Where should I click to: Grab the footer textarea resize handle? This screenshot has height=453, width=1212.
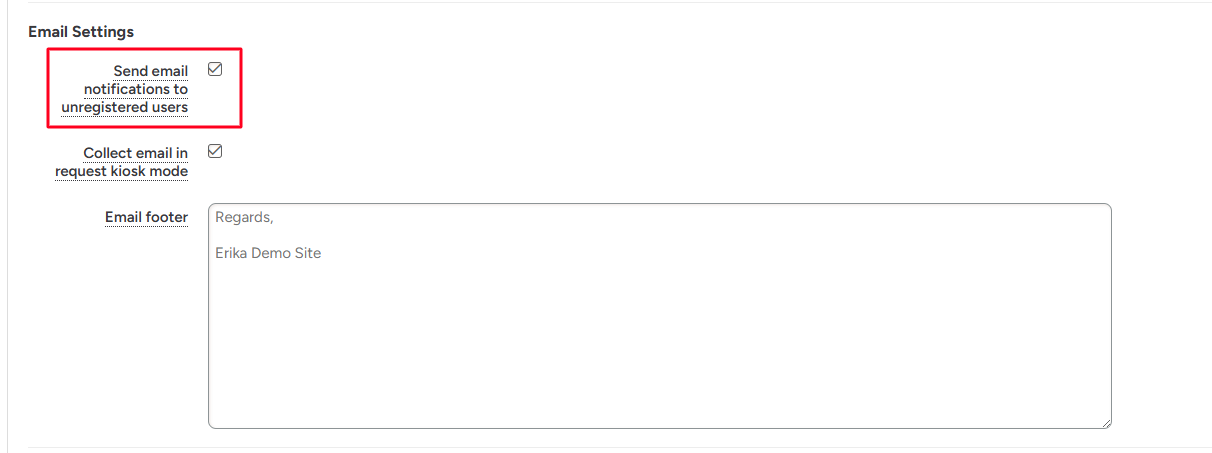[x=1106, y=423]
